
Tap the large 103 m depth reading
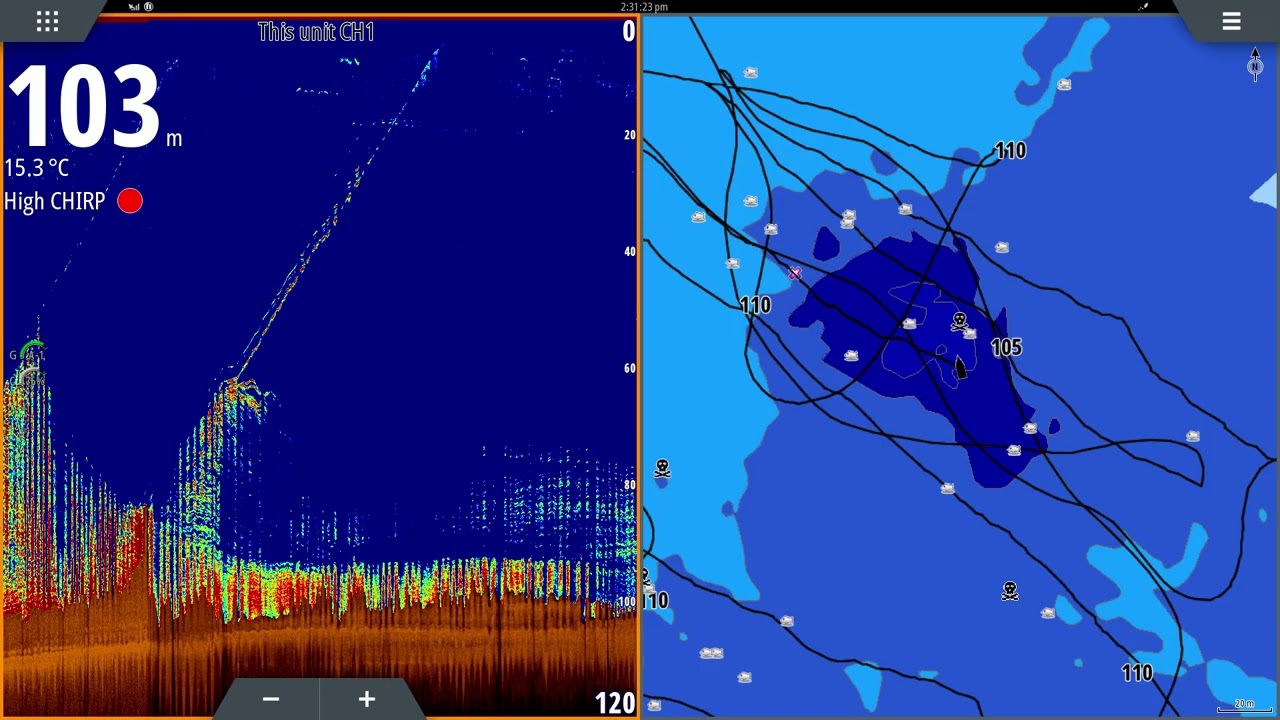(83, 107)
